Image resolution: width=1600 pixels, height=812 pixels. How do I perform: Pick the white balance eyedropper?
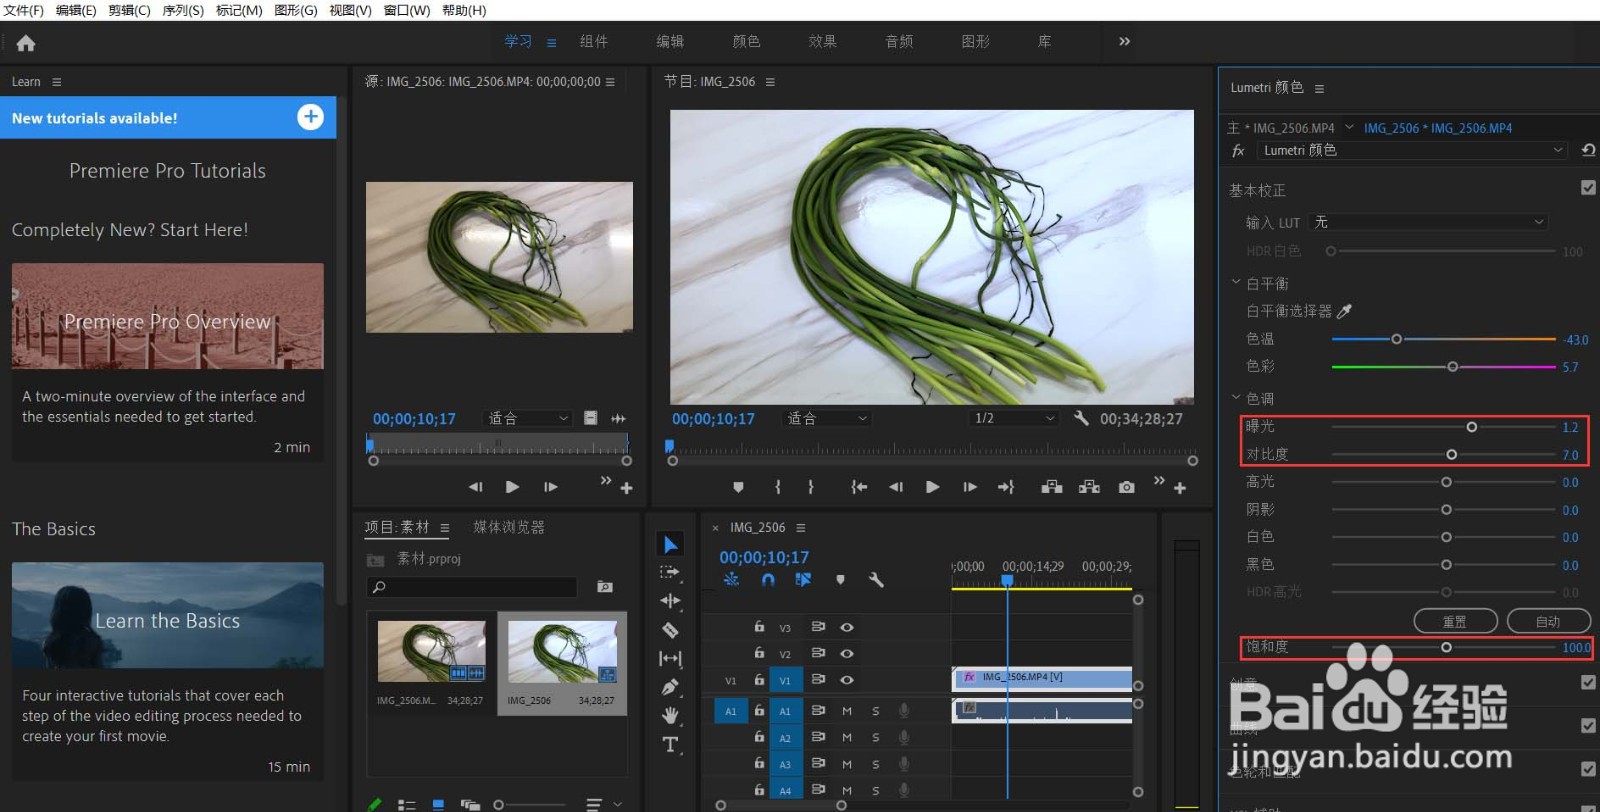tap(1344, 311)
